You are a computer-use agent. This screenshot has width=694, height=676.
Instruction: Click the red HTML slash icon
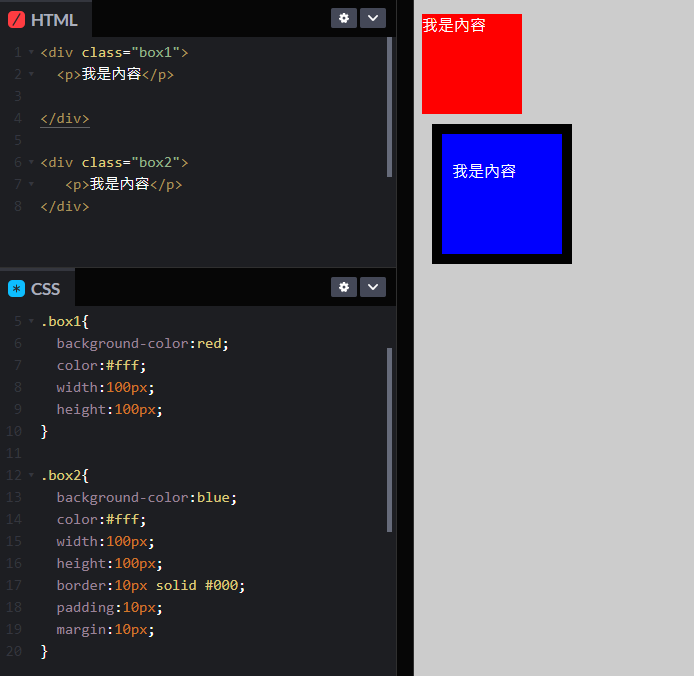pyautogui.click(x=16, y=20)
